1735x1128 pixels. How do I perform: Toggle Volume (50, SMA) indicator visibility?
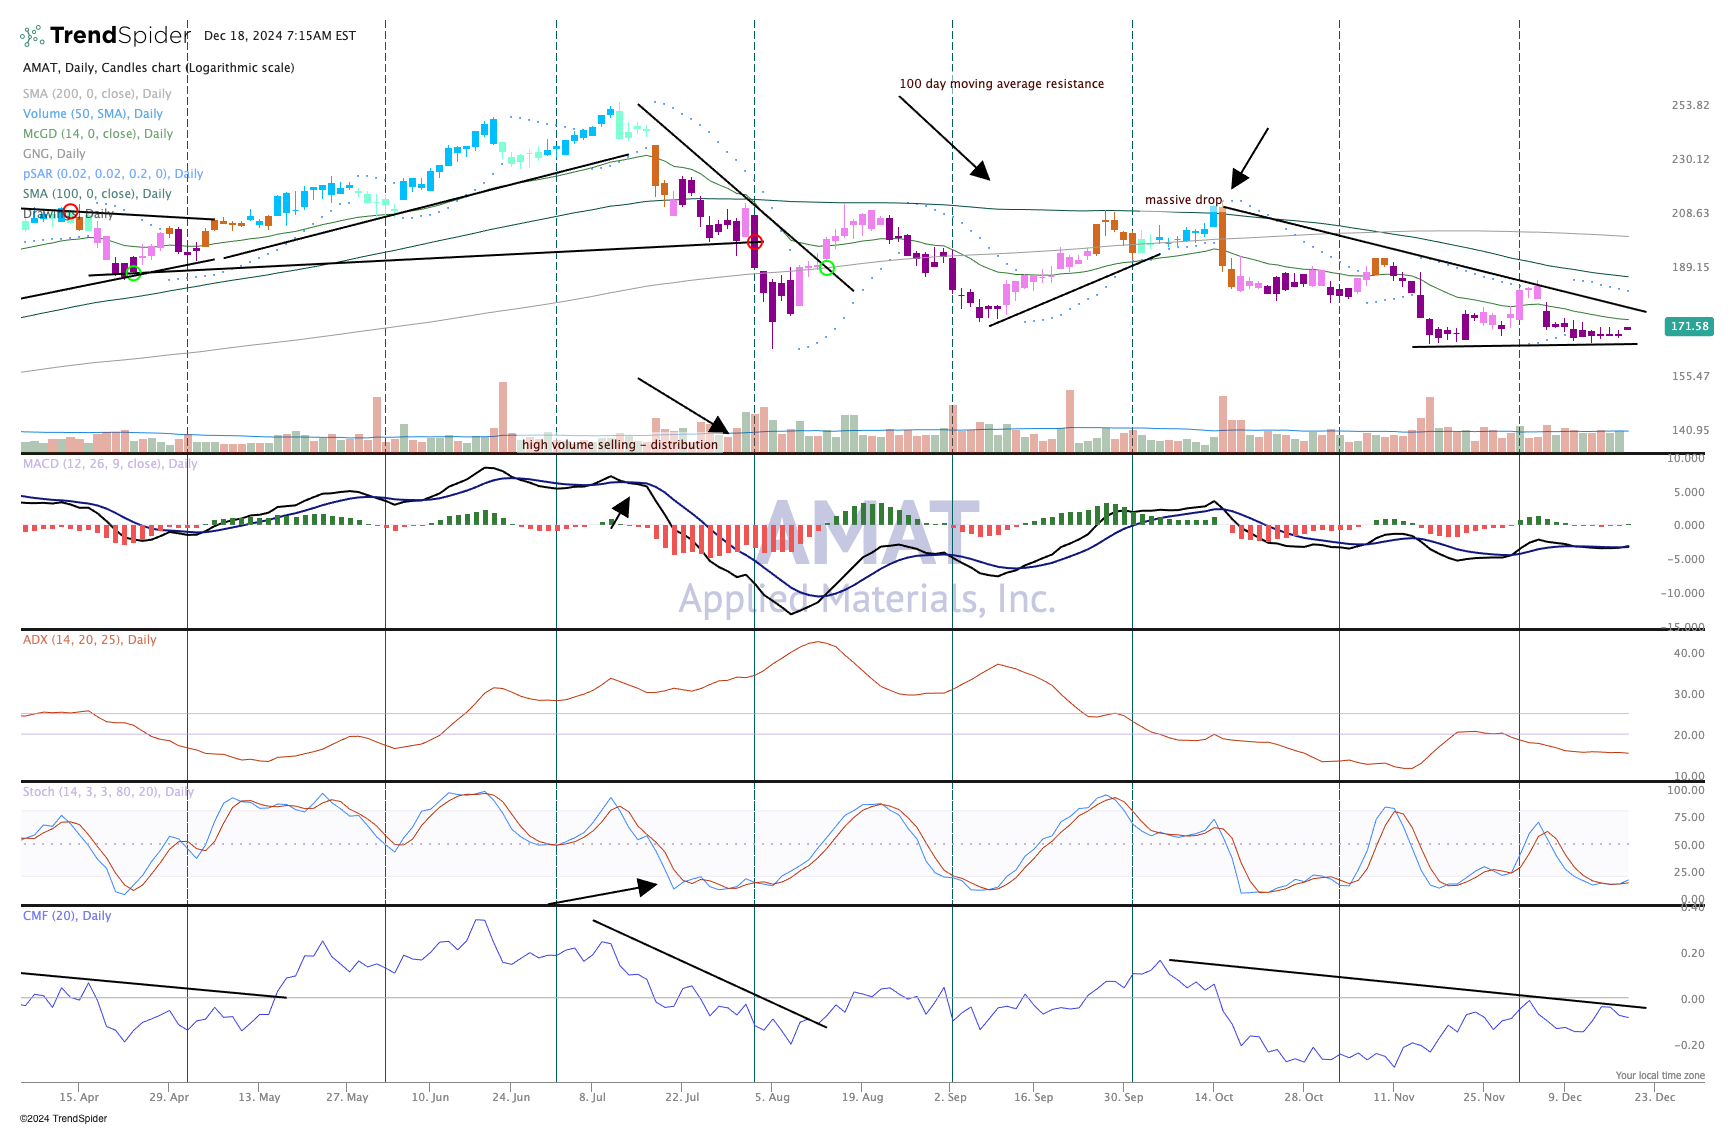coord(92,113)
